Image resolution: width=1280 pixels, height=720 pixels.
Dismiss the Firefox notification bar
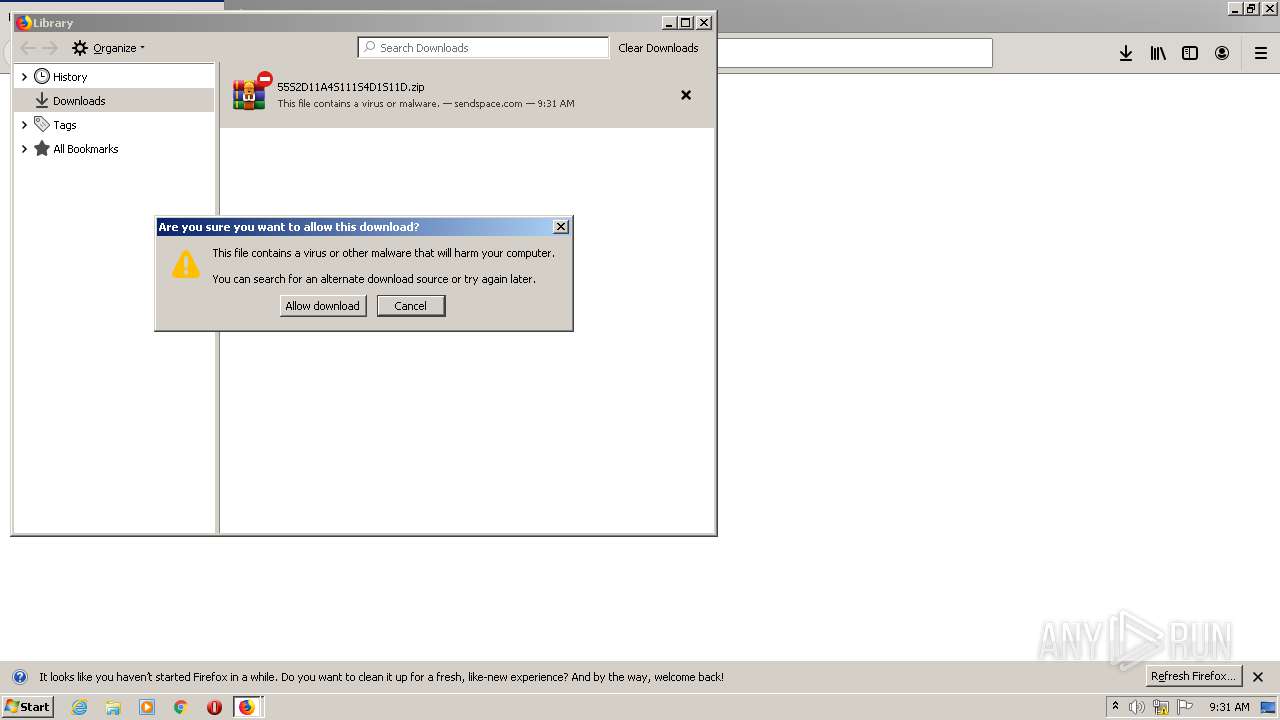coord(1258,677)
